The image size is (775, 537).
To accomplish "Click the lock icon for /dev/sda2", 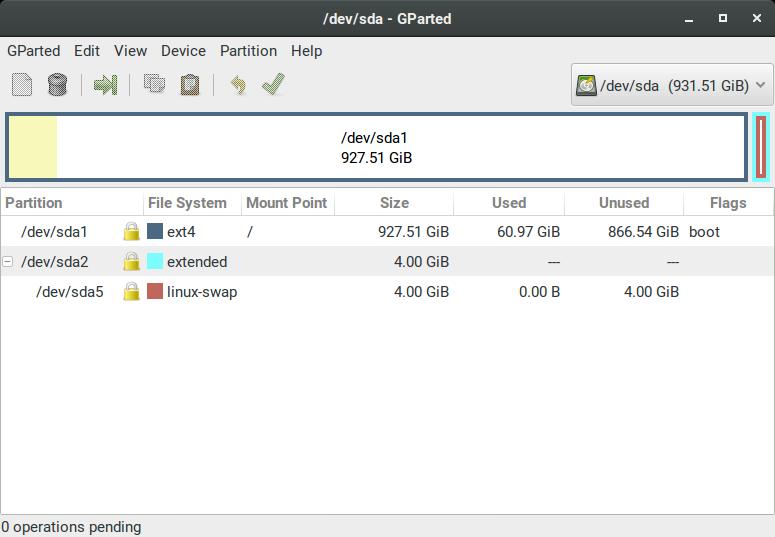I will pos(131,262).
